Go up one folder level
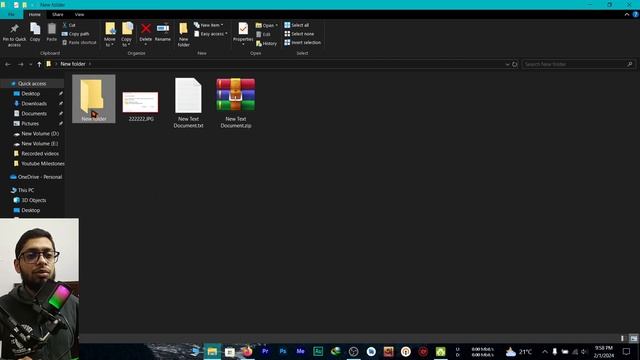Image resolution: width=640 pixels, height=360 pixels. click(39, 64)
